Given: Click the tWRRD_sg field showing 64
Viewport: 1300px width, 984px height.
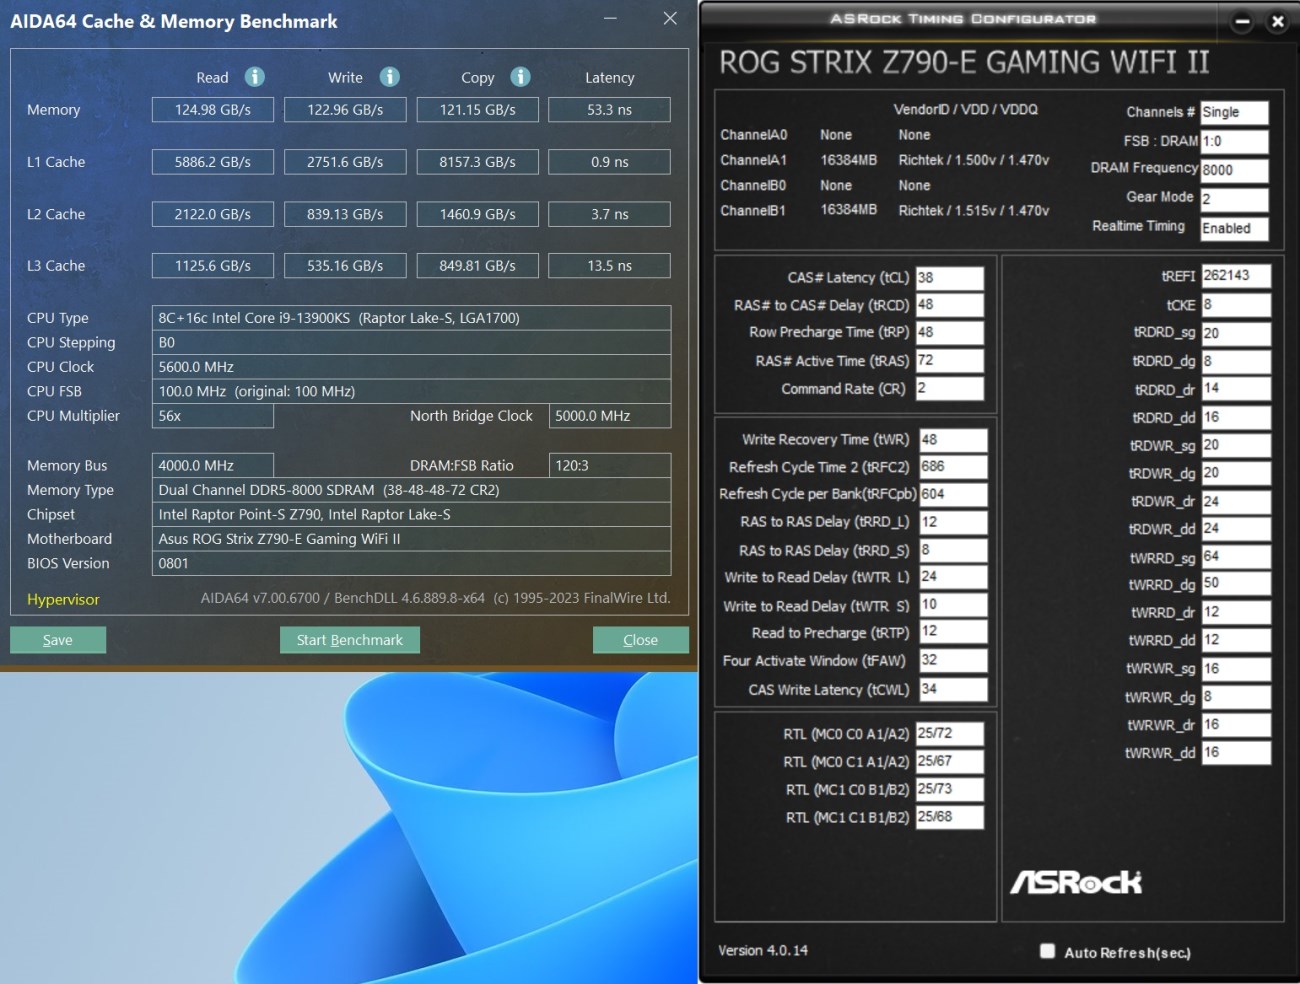Looking at the screenshot, I should (x=1236, y=557).
